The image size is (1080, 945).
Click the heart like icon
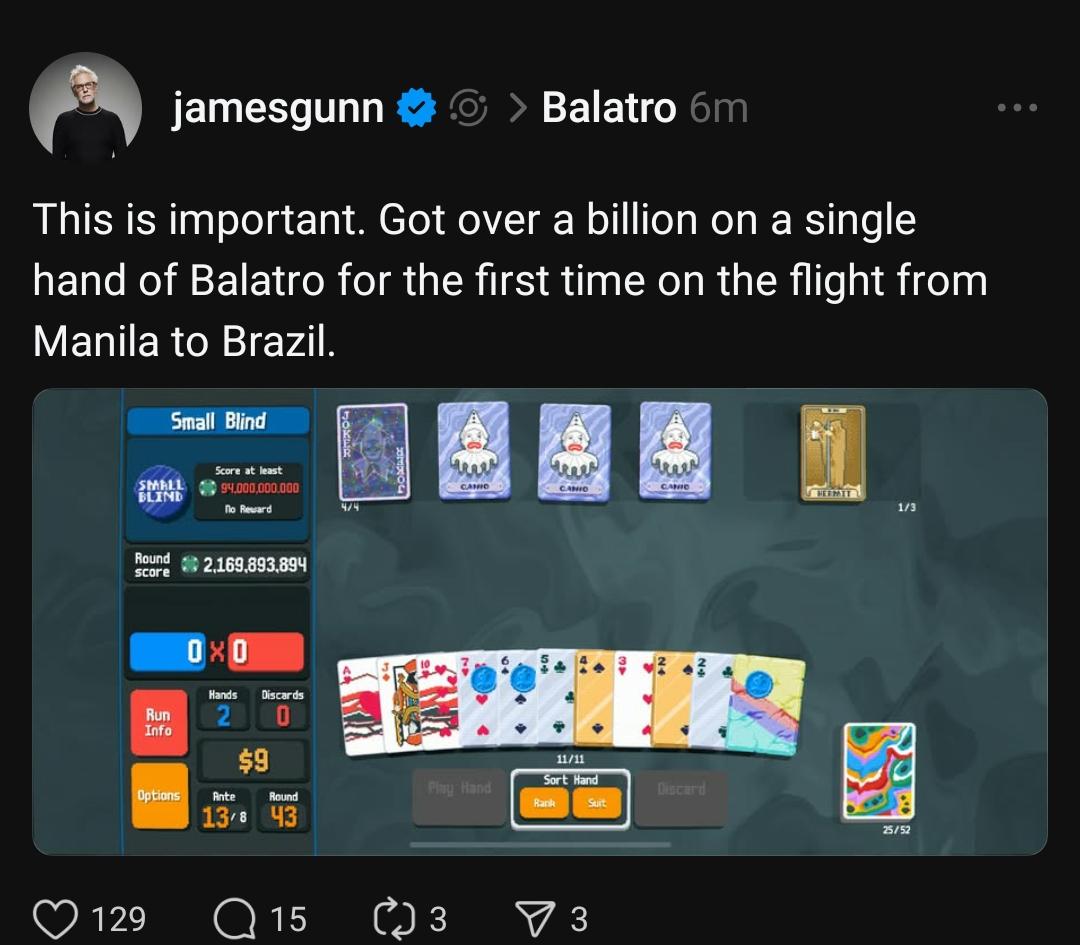click(x=56, y=920)
